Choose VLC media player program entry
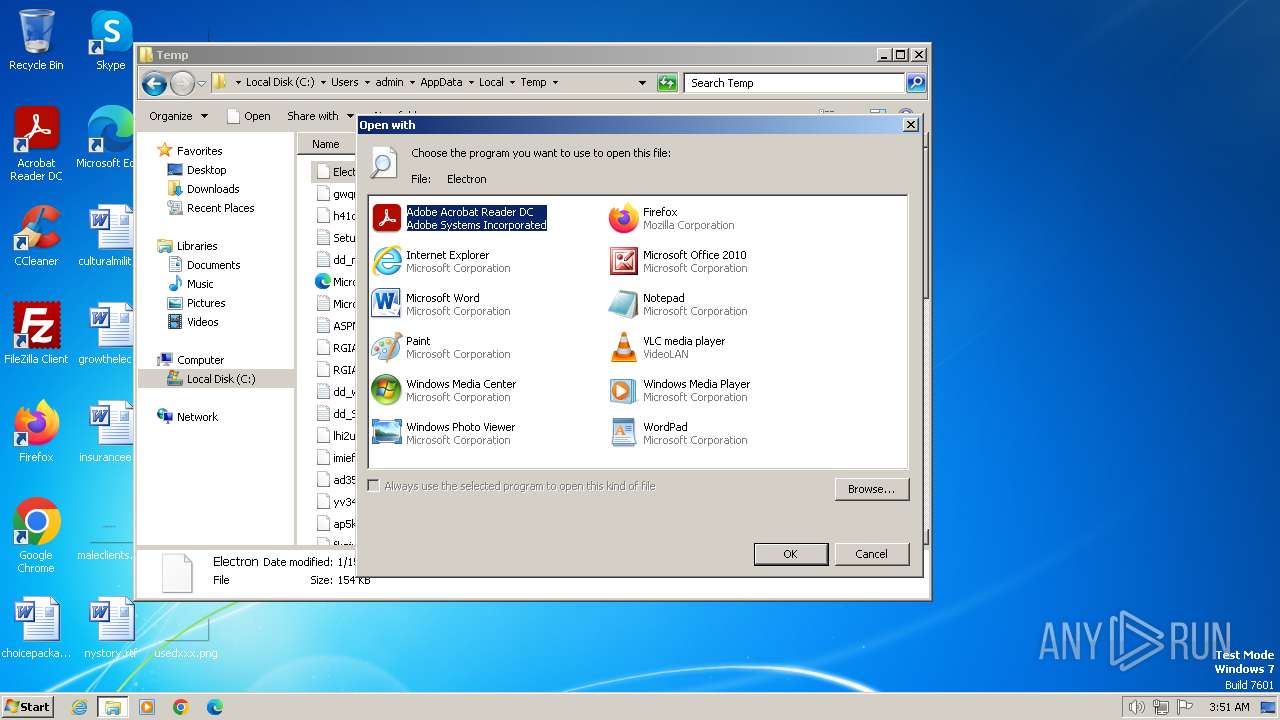 pos(668,347)
